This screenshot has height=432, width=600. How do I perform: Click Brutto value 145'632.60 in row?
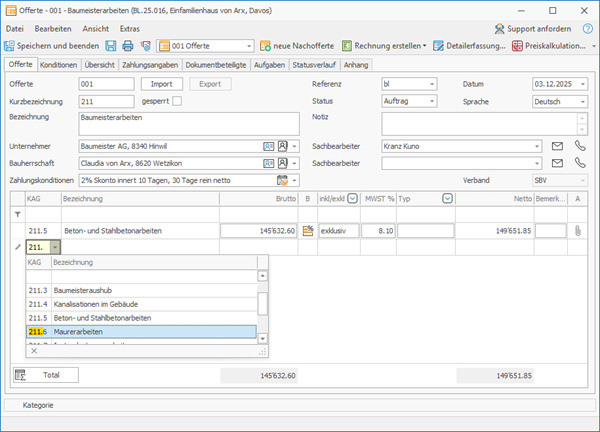tap(259, 231)
